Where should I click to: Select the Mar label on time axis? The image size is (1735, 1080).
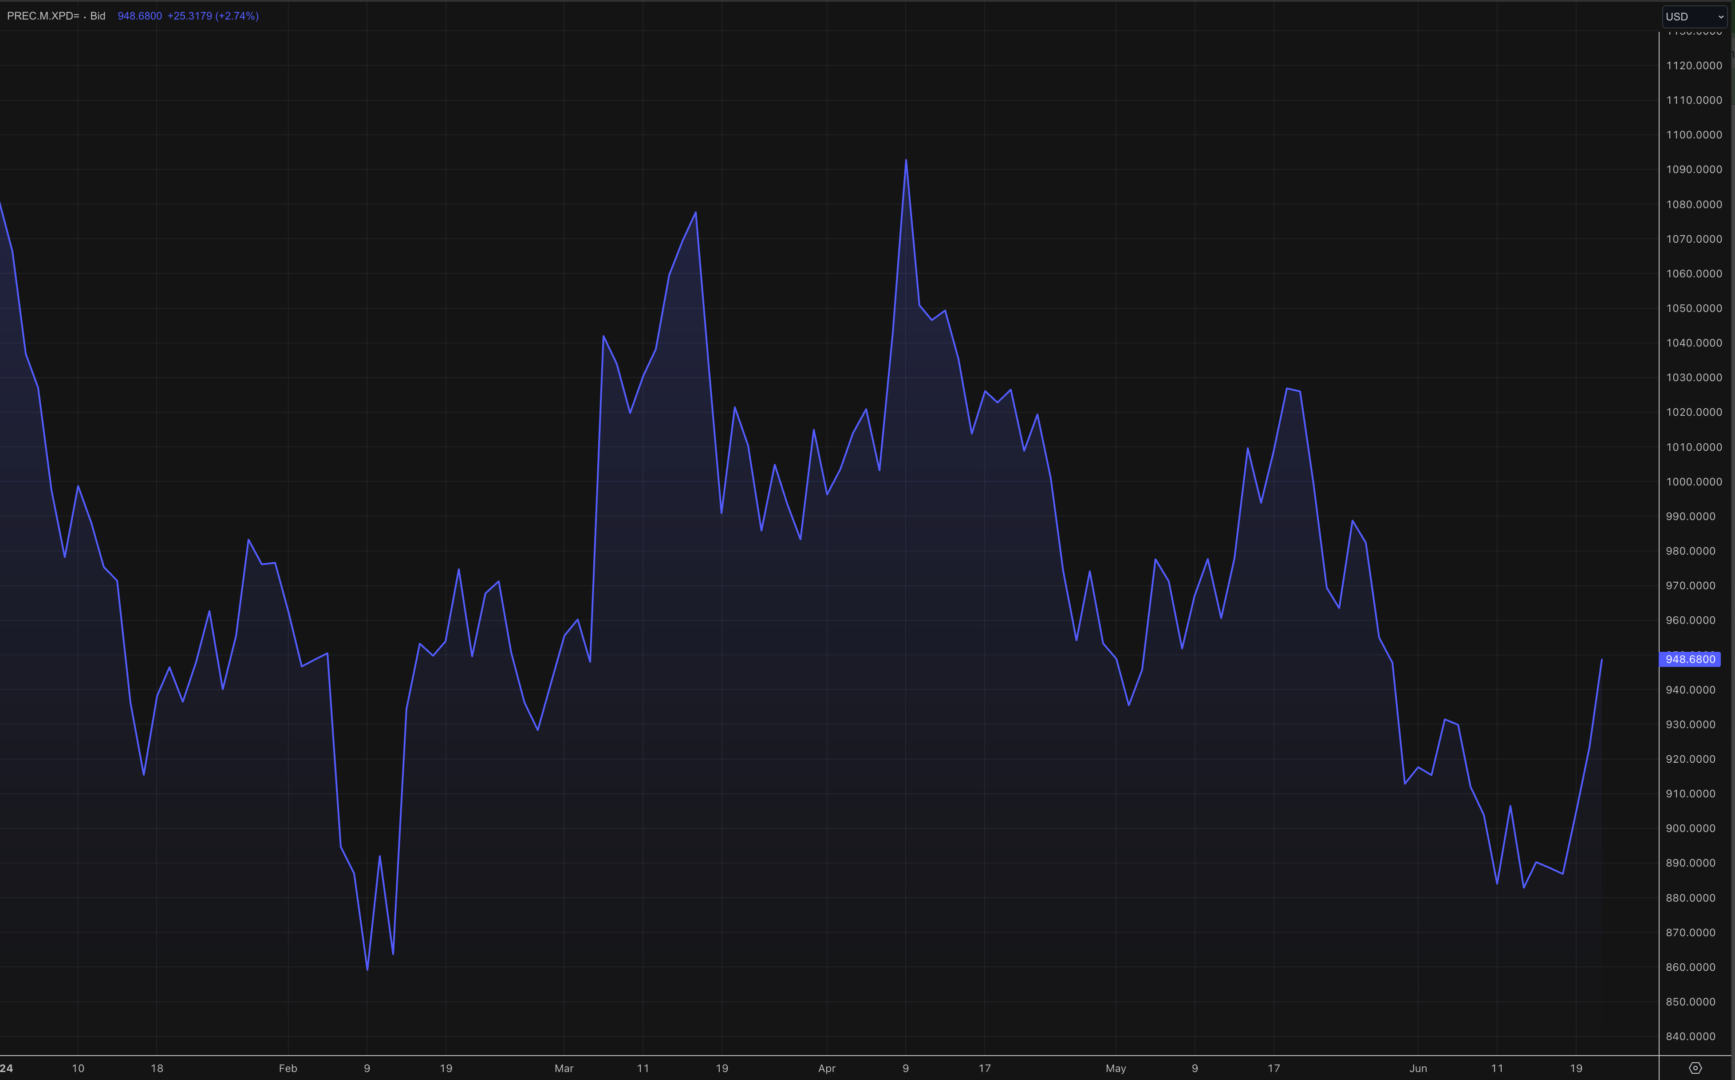point(564,1068)
